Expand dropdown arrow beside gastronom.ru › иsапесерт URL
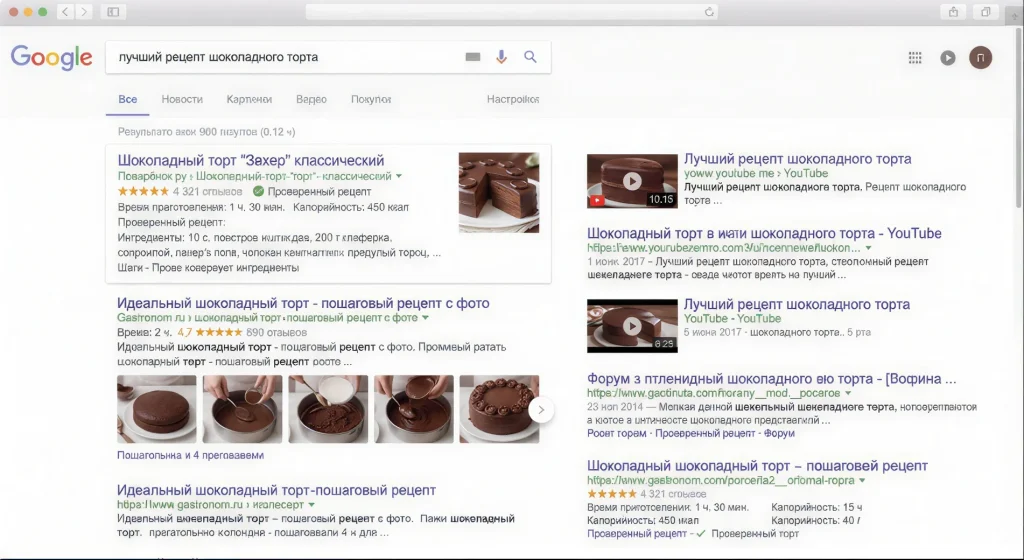 click(x=312, y=505)
